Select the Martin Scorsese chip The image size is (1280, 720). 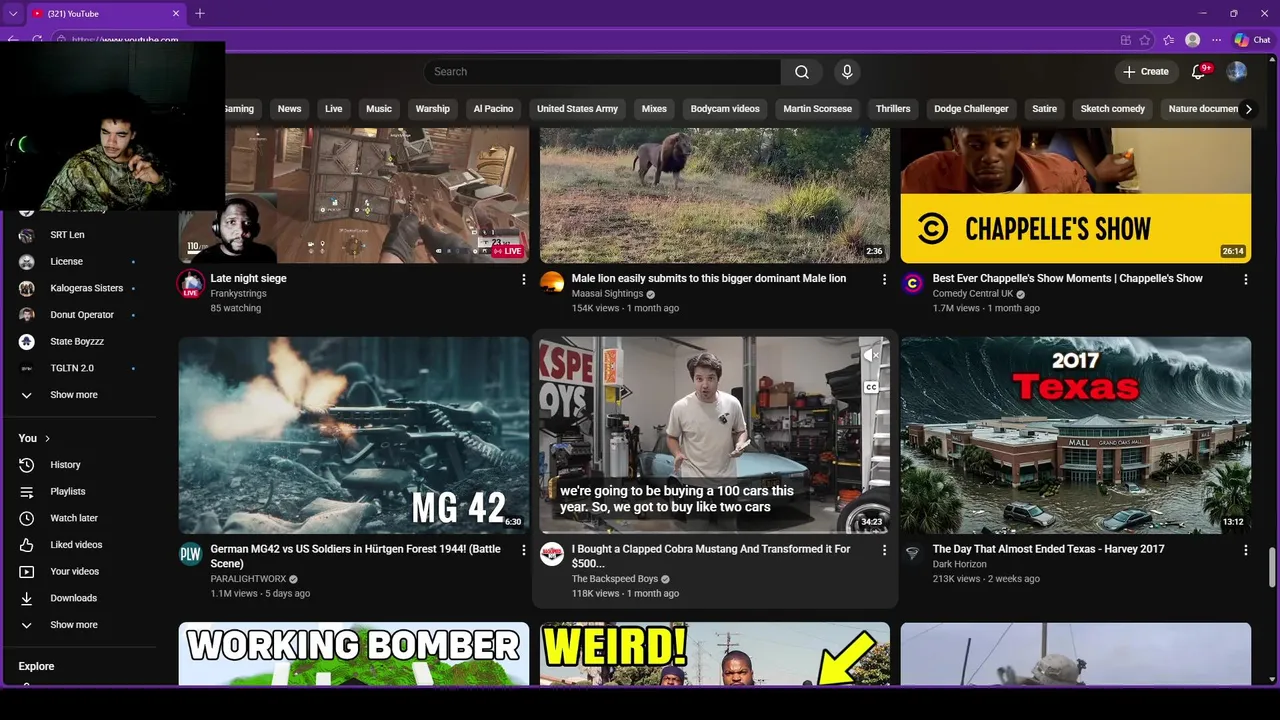point(818,109)
